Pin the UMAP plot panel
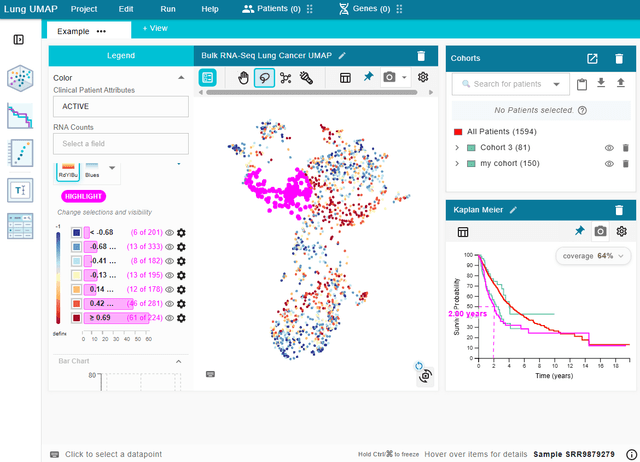The image size is (640, 462). [367, 77]
